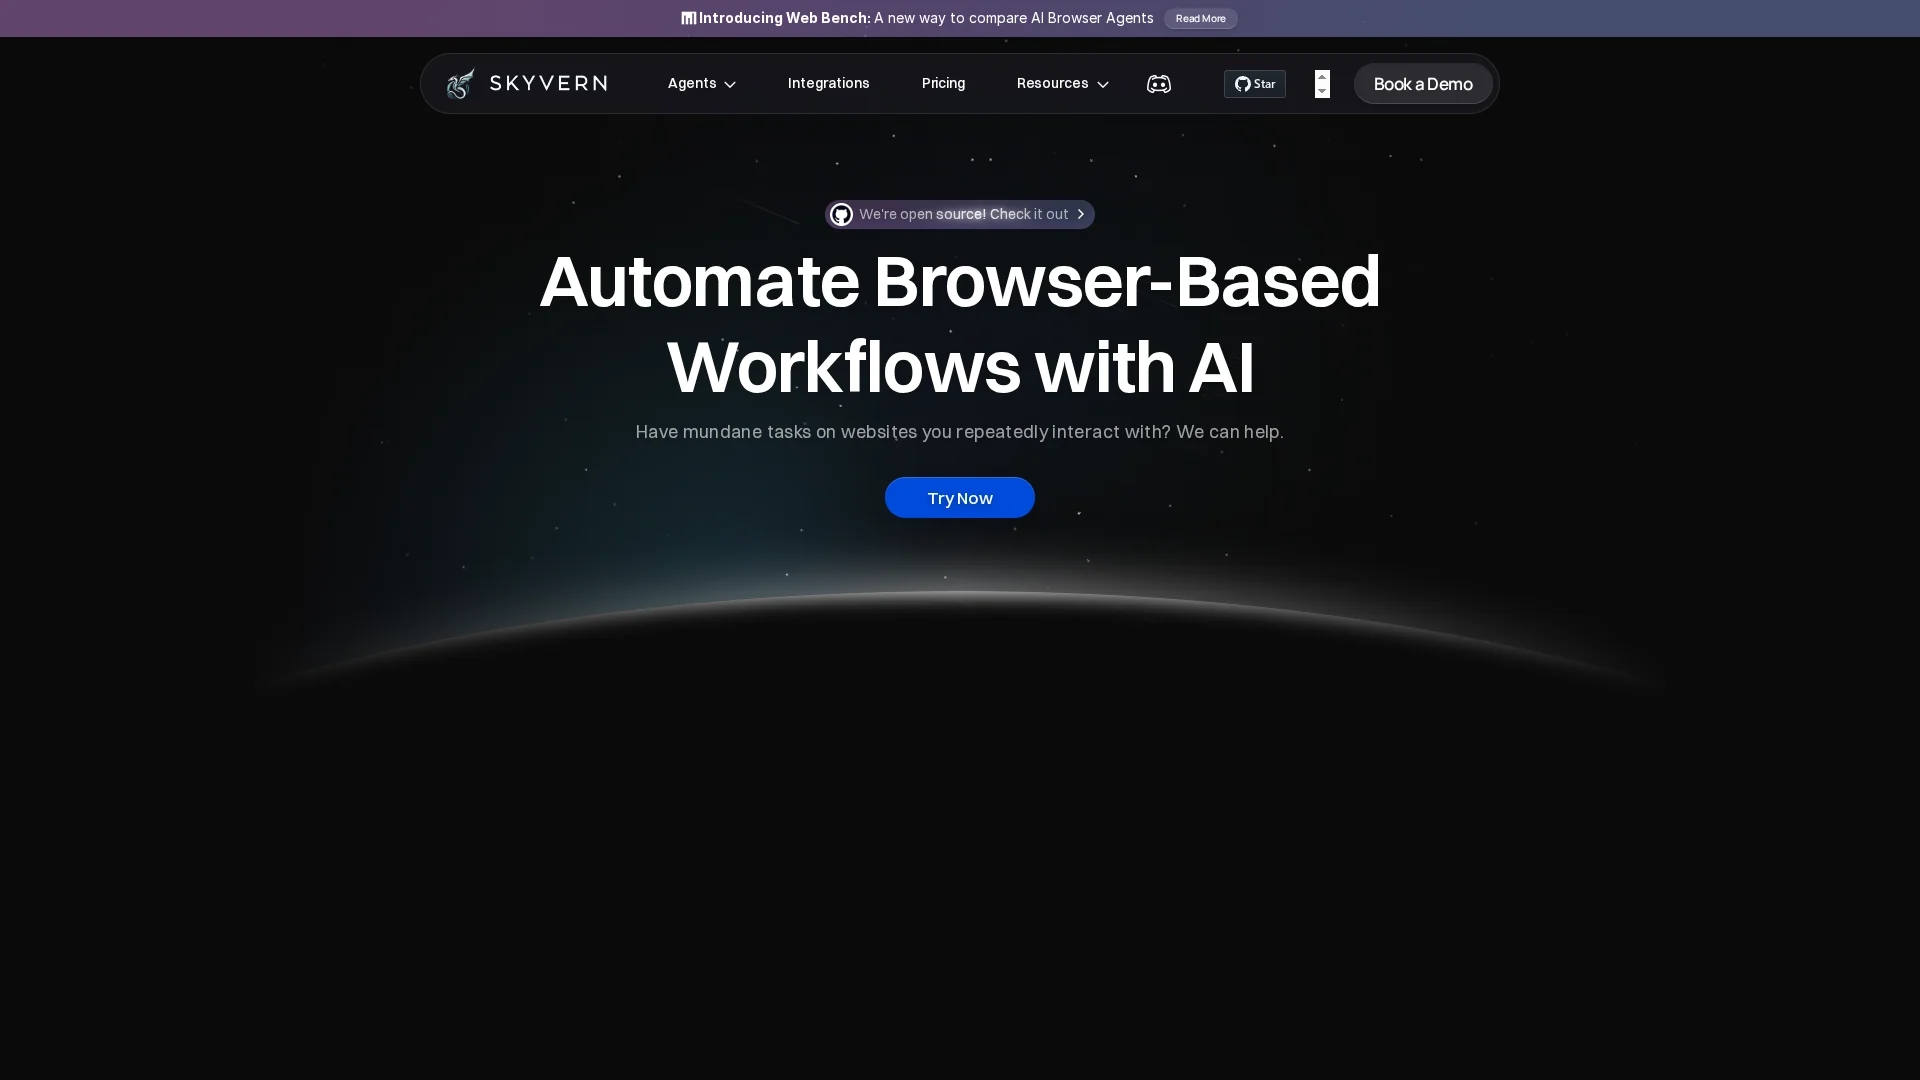Click the GitHub Star button

pyautogui.click(x=1255, y=84)
